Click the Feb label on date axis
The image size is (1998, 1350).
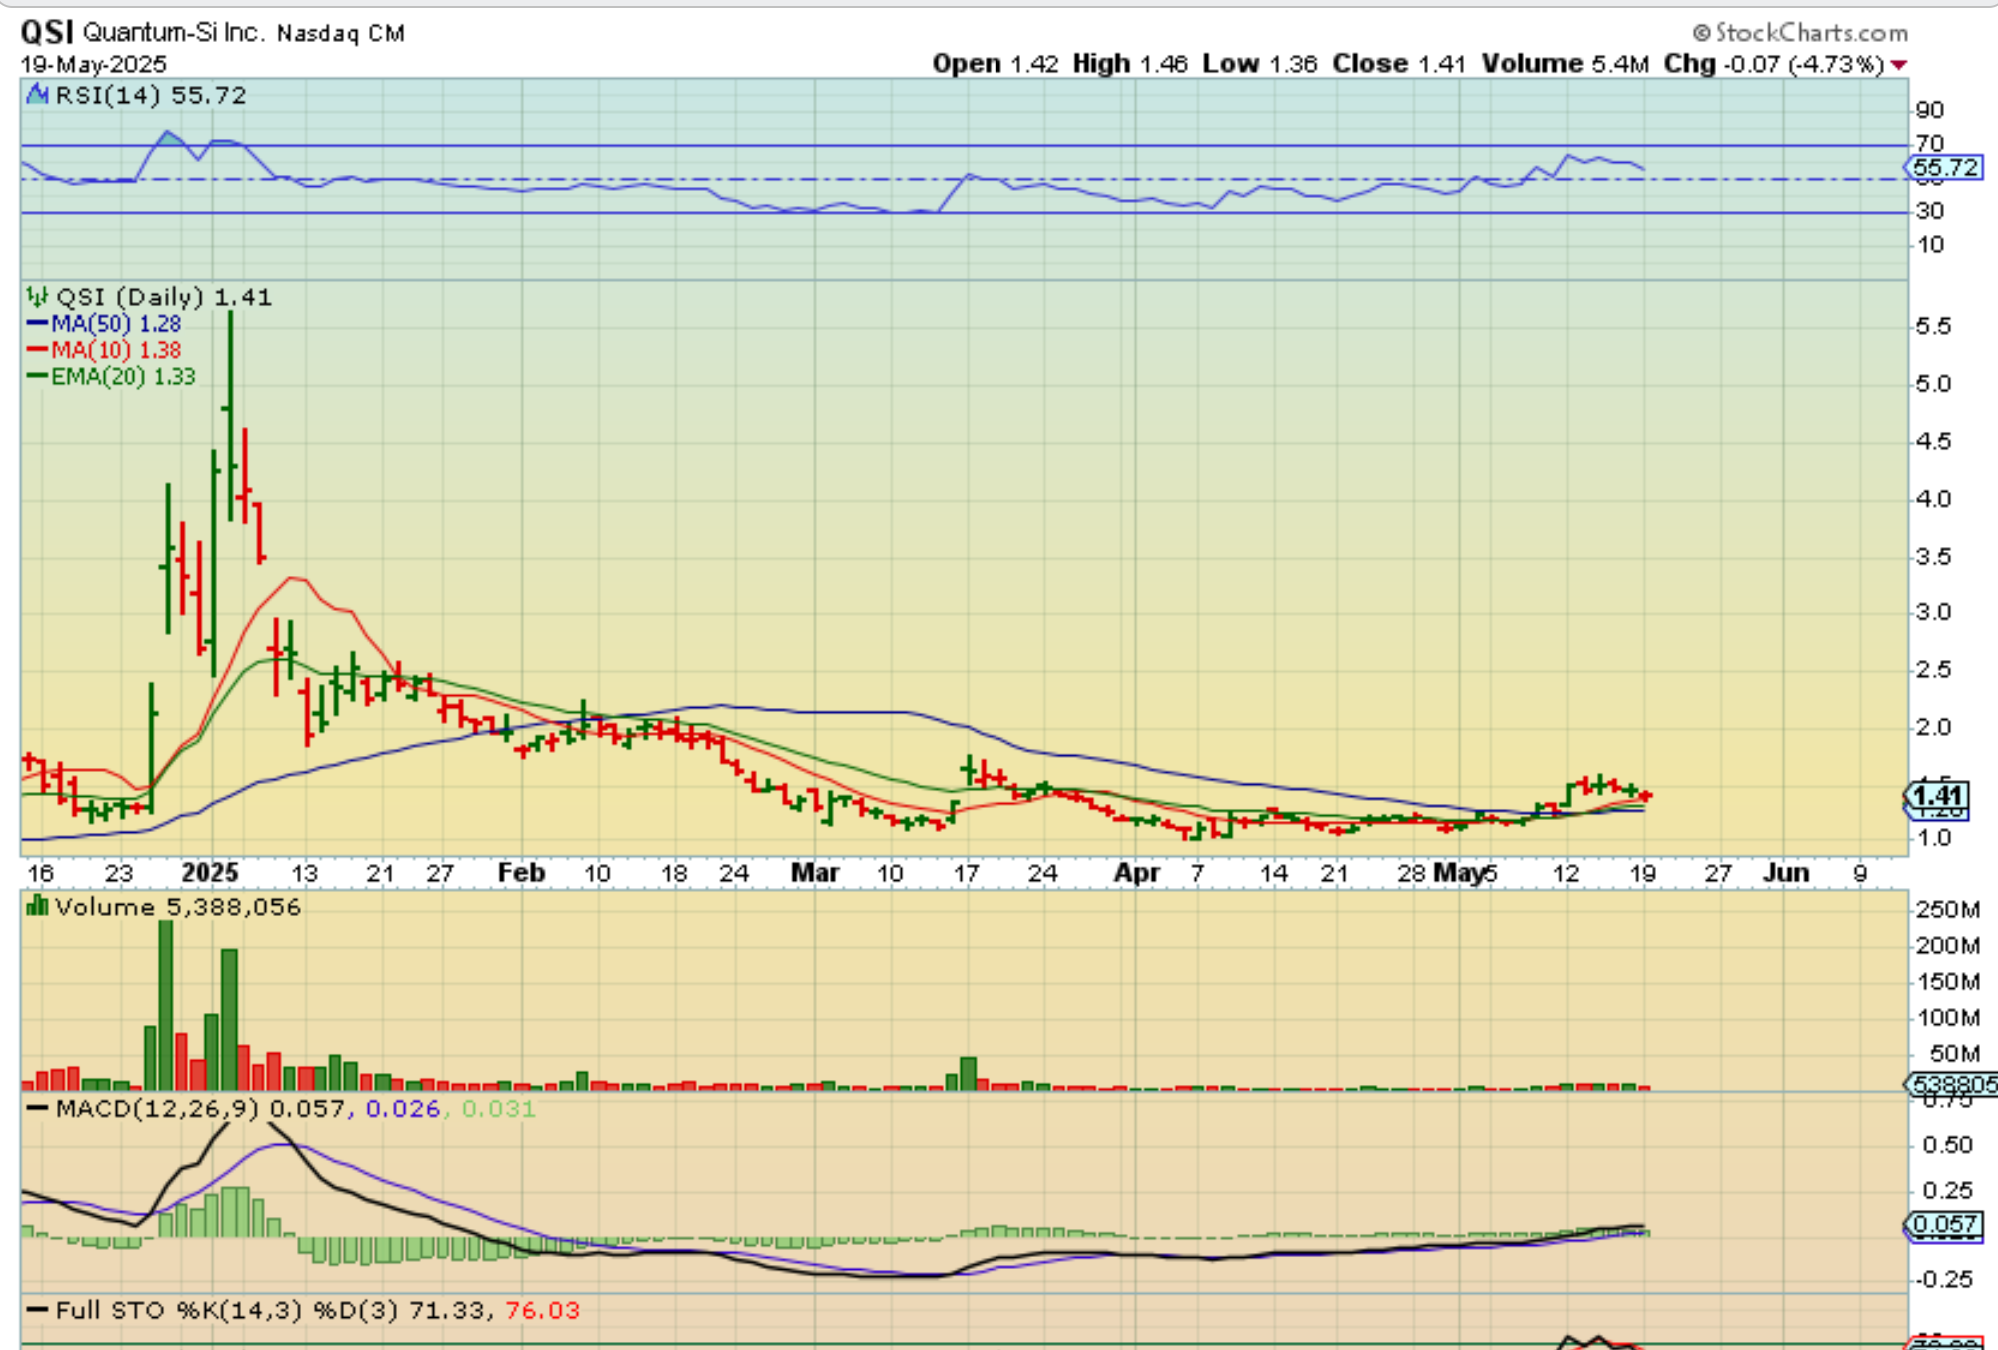click(521, 873)
